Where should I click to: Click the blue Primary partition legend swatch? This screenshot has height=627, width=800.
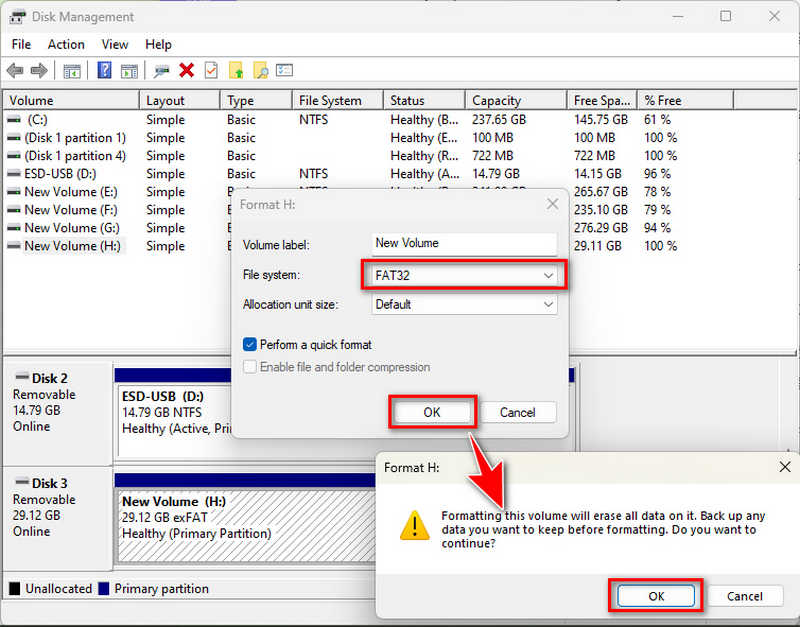pyautogui.click(x=104, y=589)
